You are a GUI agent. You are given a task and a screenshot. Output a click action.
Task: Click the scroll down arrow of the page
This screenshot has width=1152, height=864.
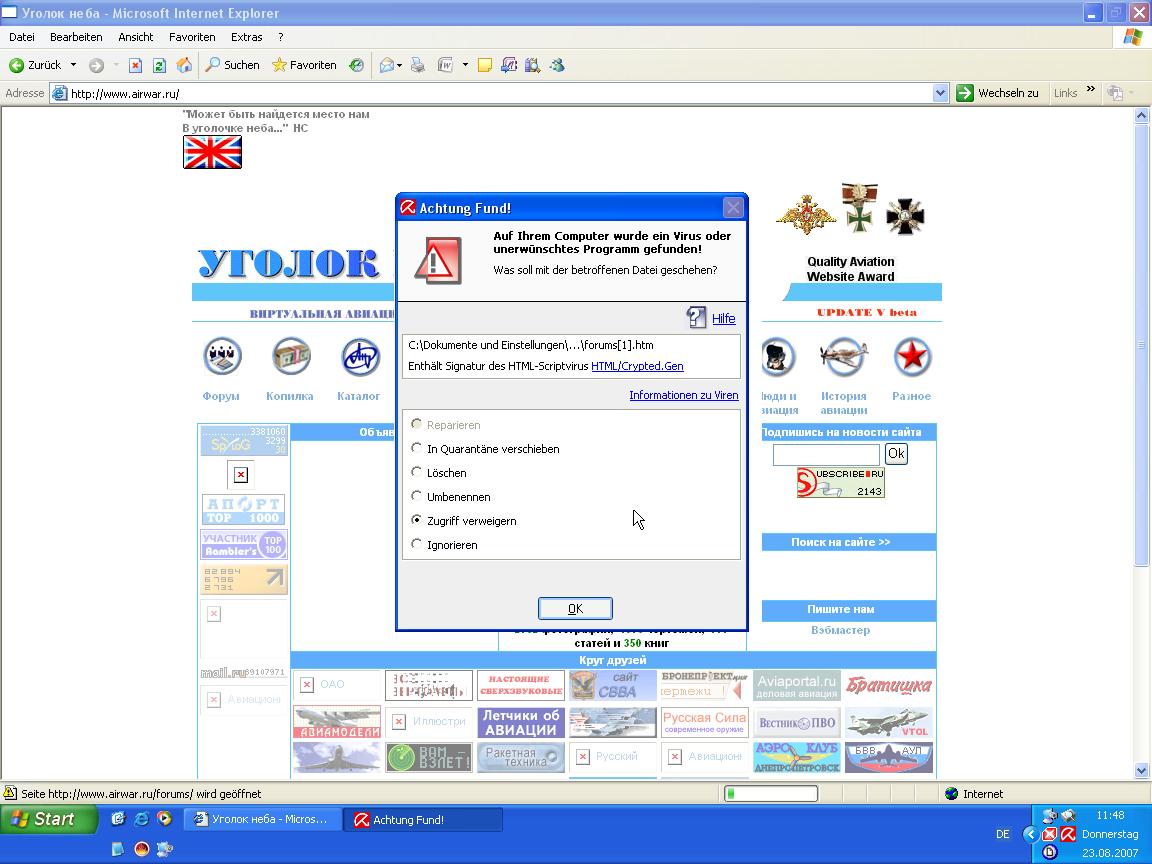tap(1141, 771)
